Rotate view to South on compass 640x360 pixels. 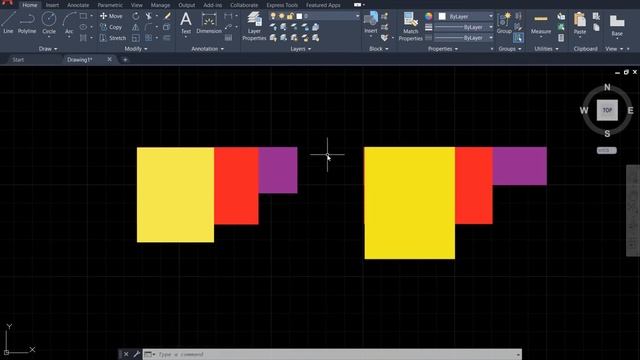point(607,133)
